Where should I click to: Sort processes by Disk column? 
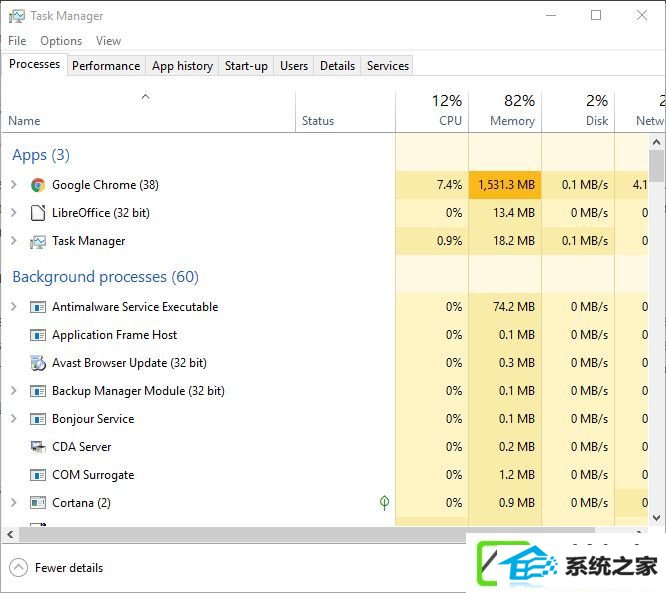pyautogui.click(x=578, y=111)
